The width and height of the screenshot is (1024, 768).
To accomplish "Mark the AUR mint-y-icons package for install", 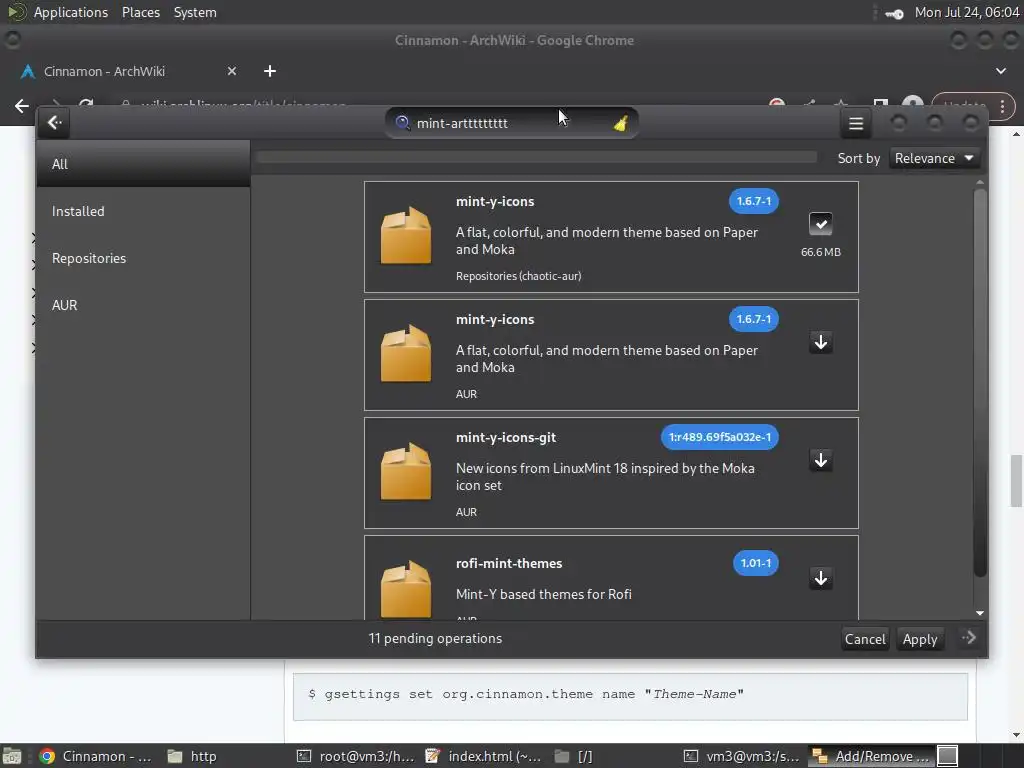I will (x=820, y=342).
